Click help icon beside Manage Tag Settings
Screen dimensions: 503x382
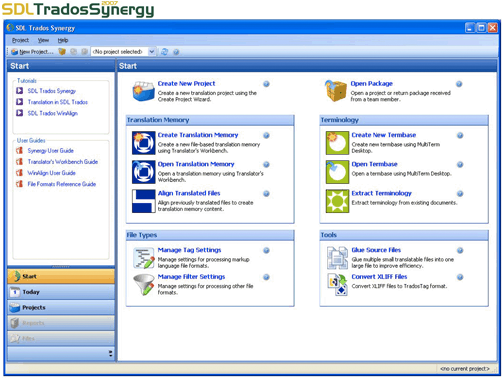tap(266, 250)
